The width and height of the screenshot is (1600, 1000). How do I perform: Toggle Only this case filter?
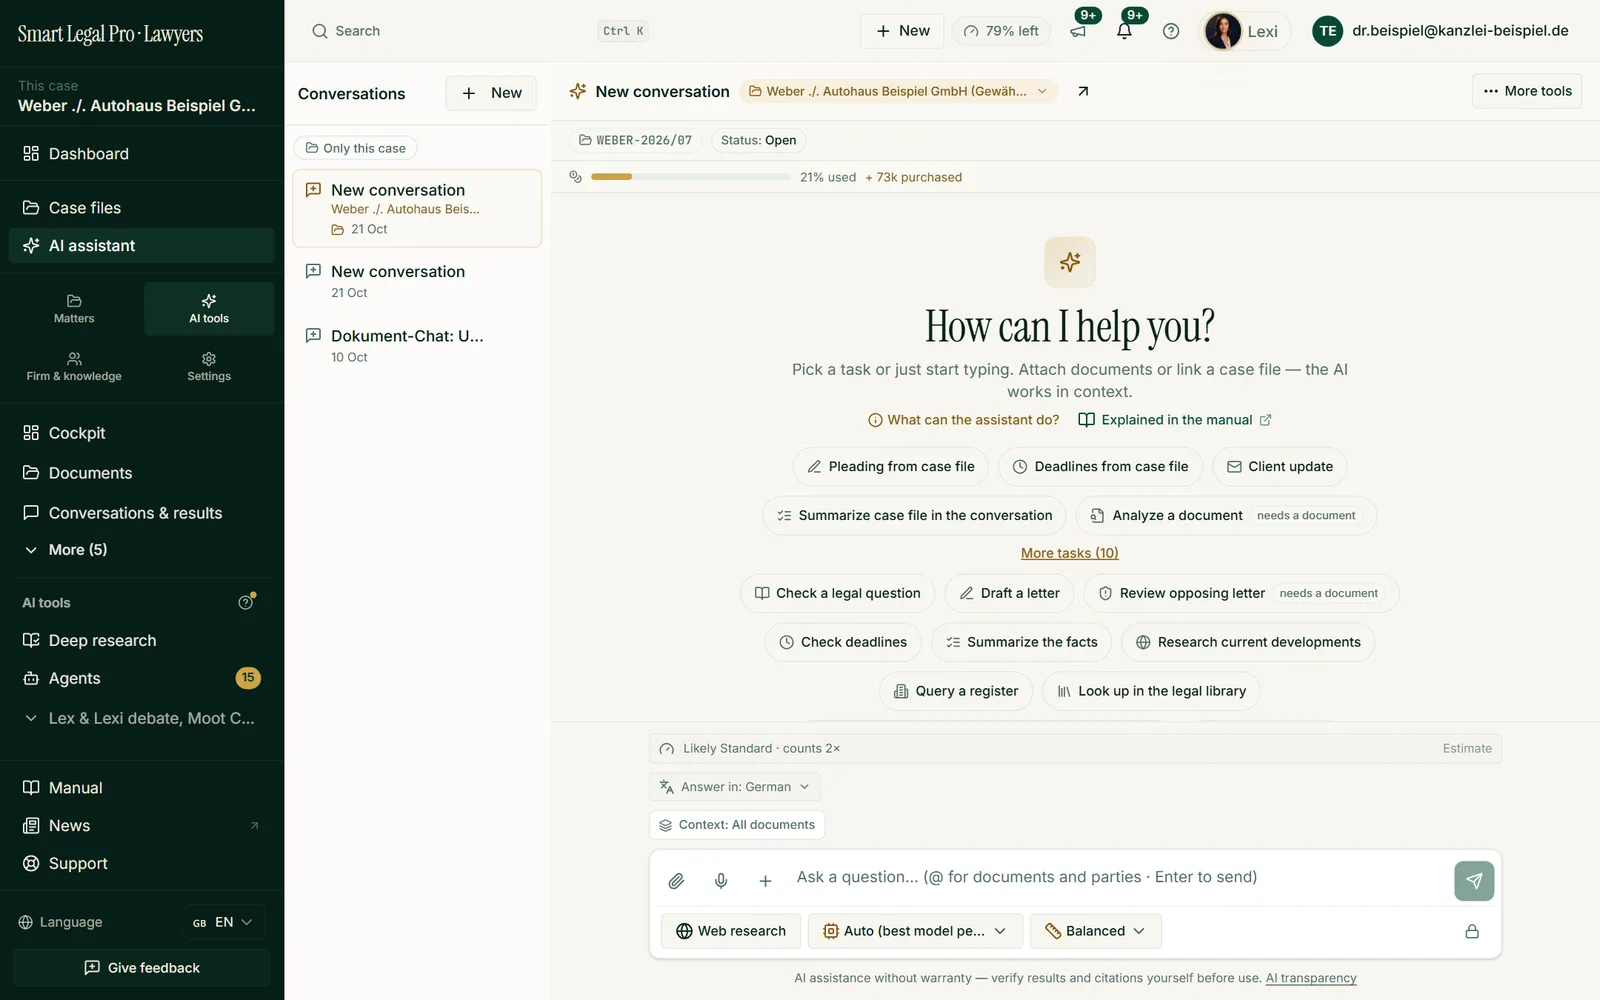coord(355,148)
